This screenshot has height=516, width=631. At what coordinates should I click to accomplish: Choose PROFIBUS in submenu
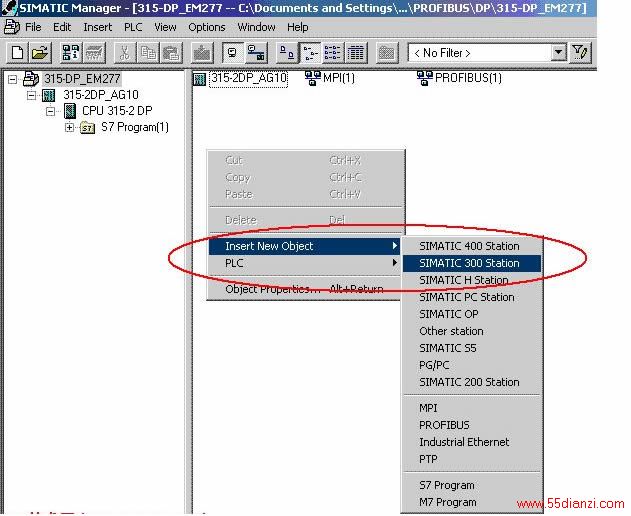(472, 425)
